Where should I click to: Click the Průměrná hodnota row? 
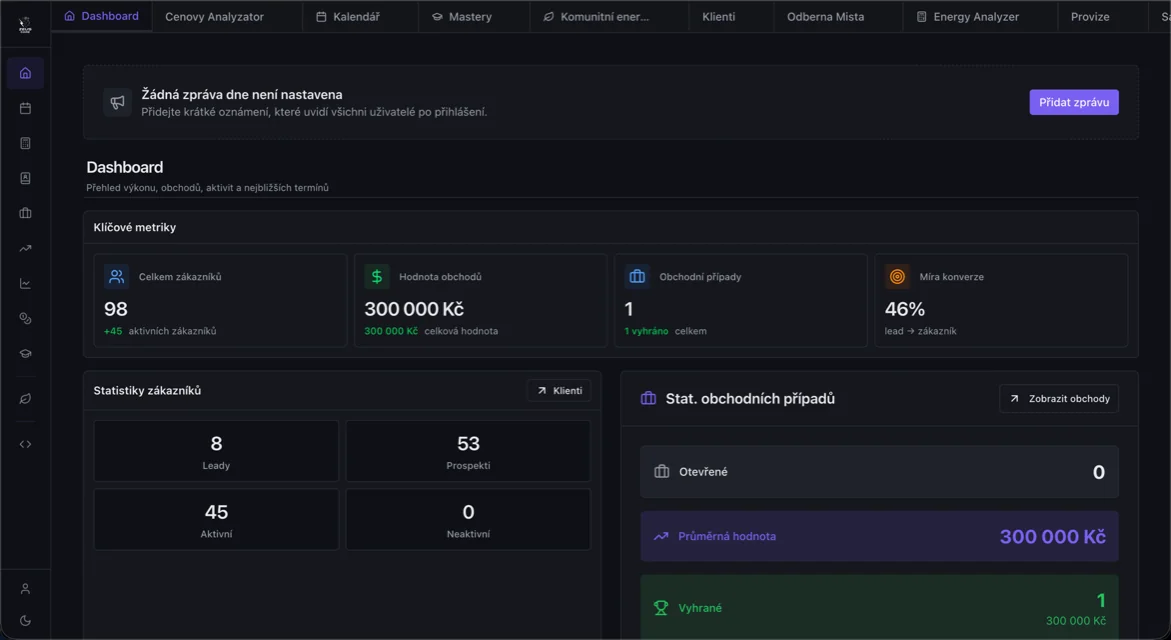click(879, 536)
